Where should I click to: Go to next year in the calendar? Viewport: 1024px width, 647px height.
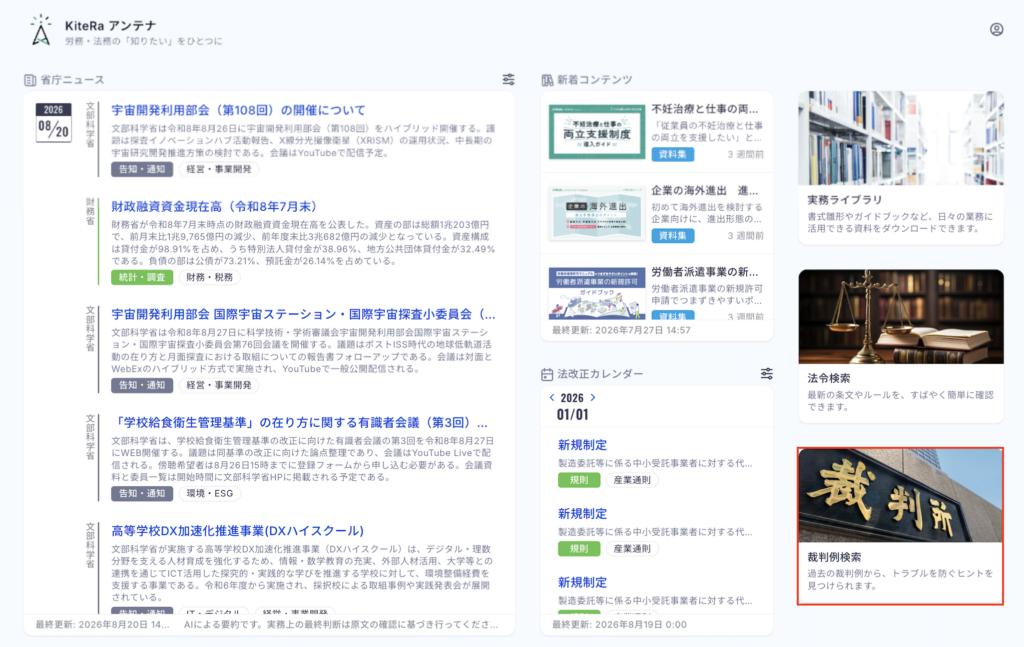[593, 397]
